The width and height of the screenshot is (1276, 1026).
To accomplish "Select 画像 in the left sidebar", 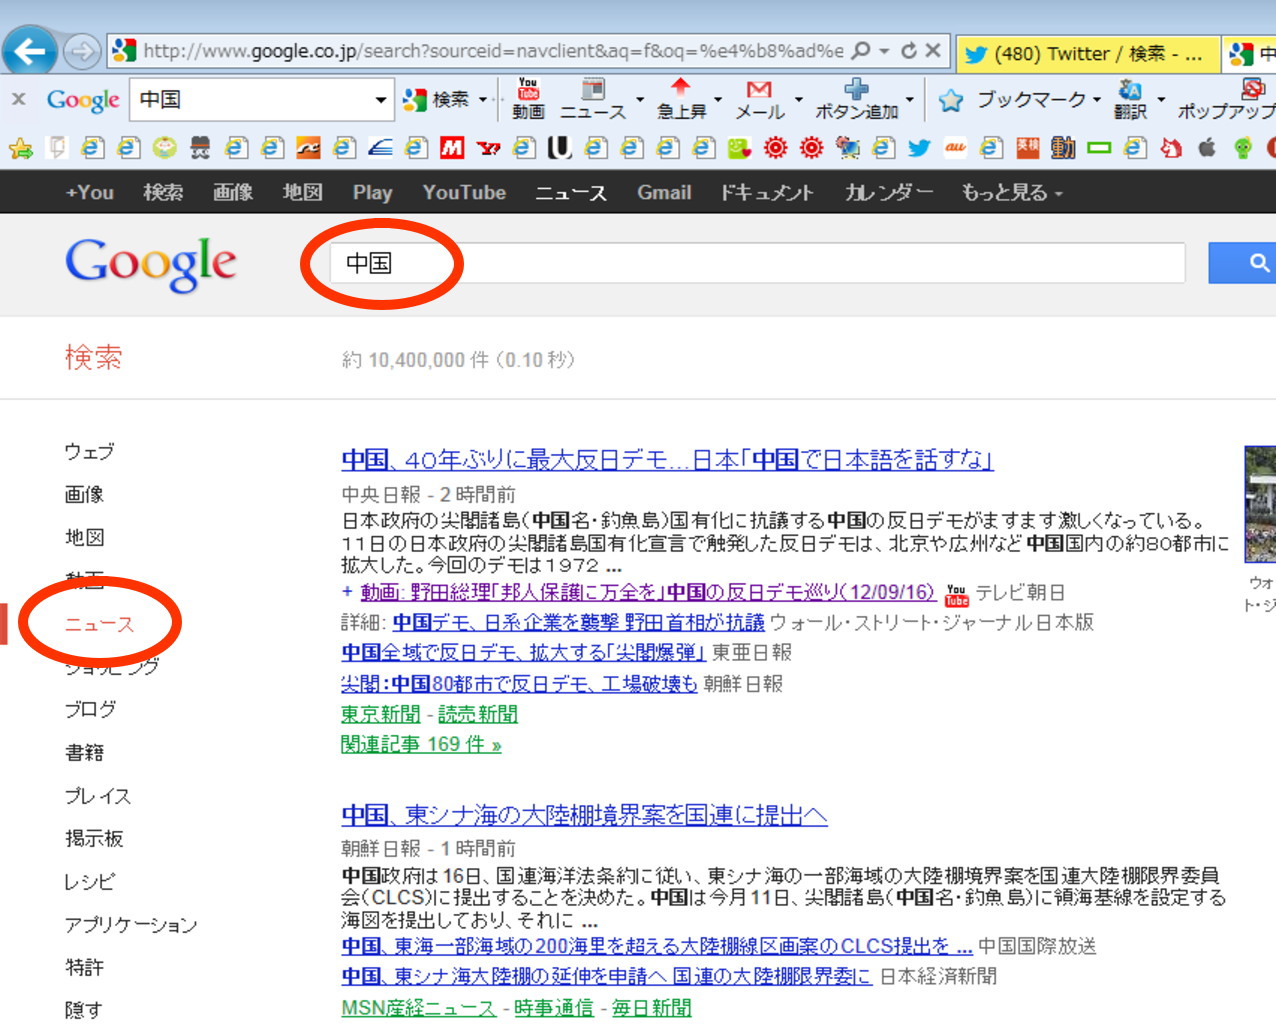I will coord(84,494).
